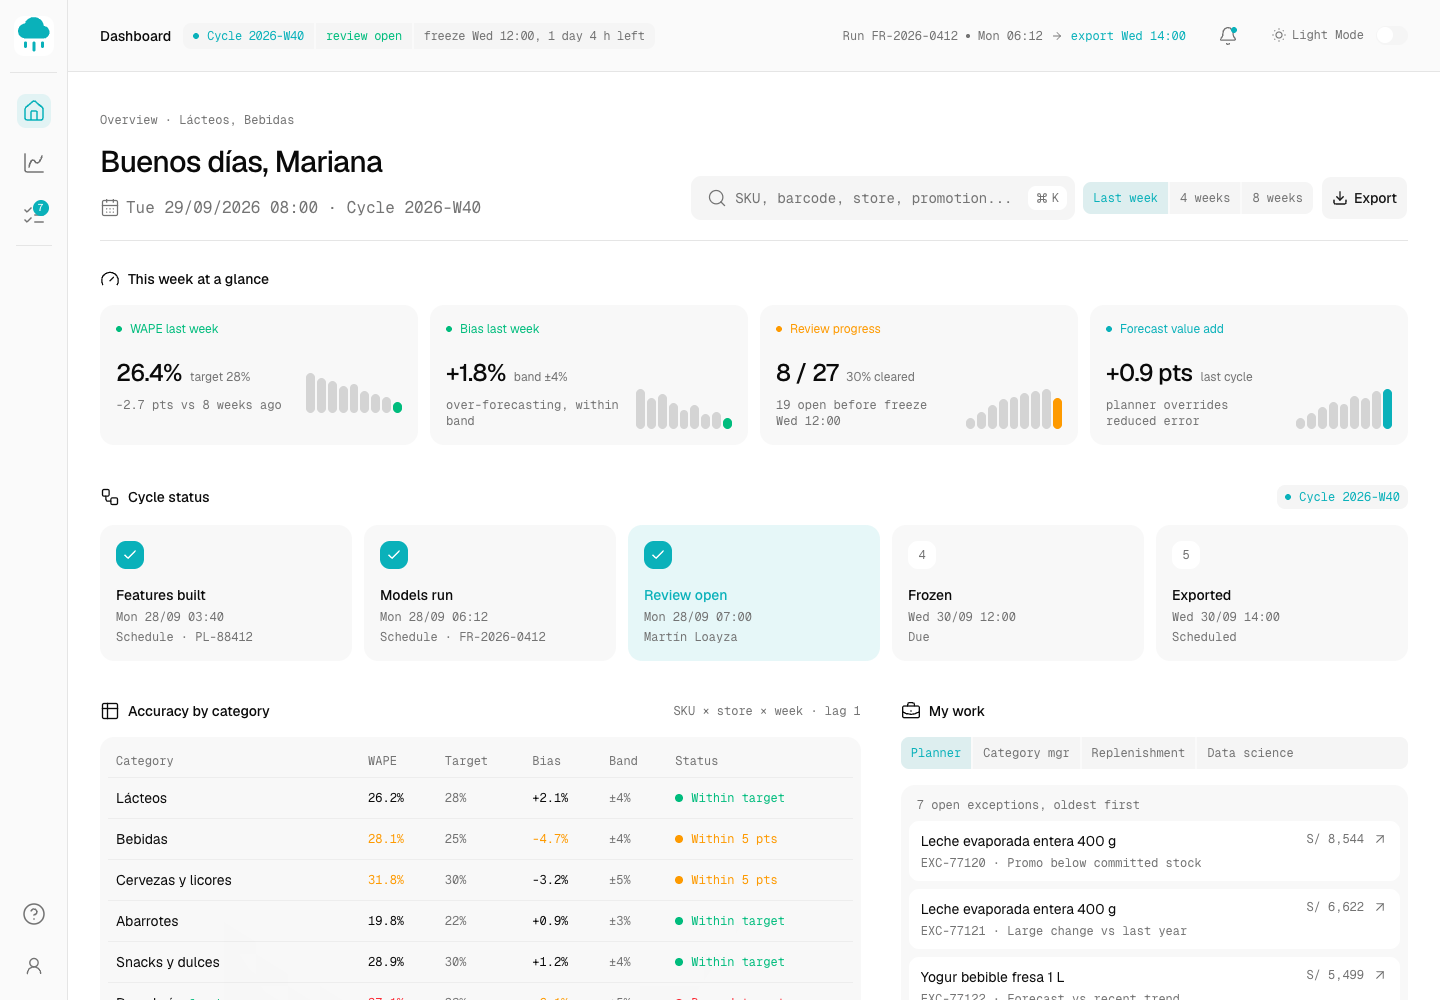1440x1000 pixels.
Task: Click the cloud logo icon
Action: (34, 34)
